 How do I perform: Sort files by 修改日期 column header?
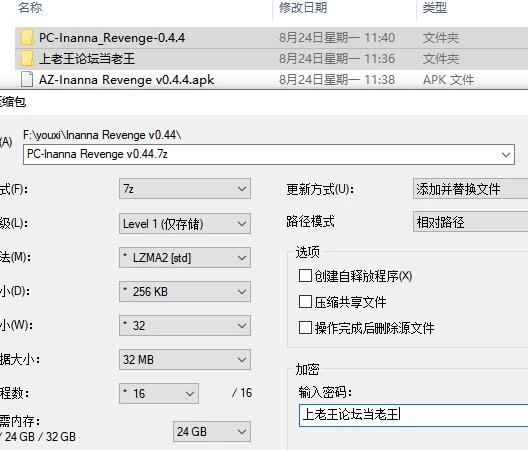pyautogui.click(x=303, y=7)
